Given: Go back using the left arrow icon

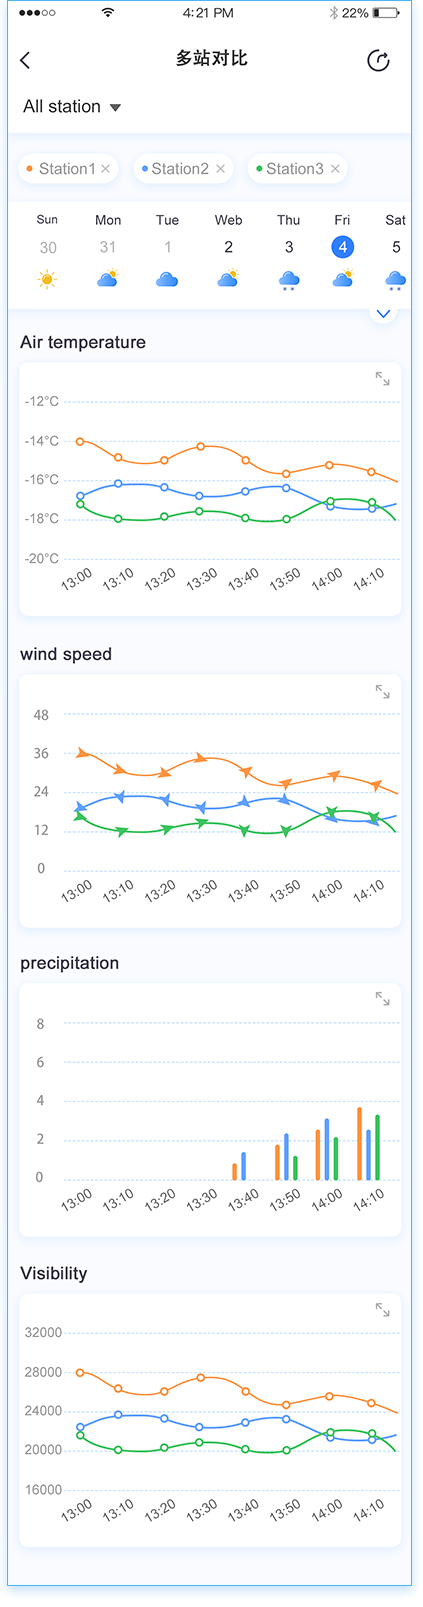Looking at the screenshot, I should coord(25,61).
